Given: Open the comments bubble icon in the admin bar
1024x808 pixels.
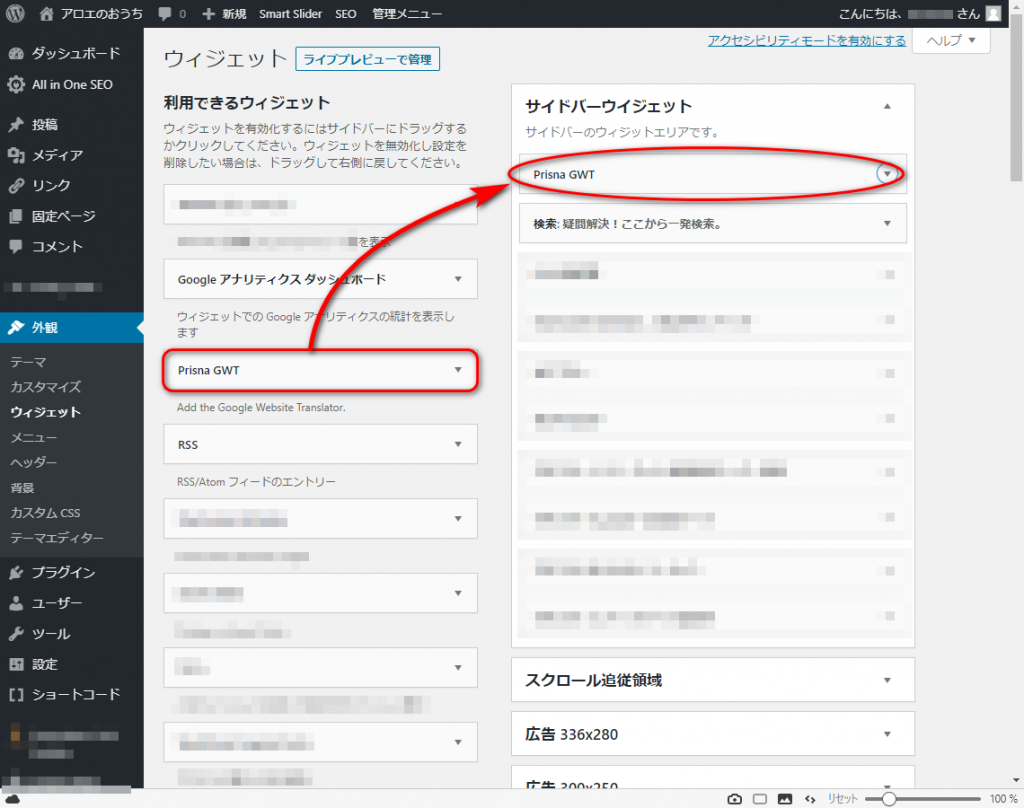Looking at the screenshot, I should (x=164, y=14).
